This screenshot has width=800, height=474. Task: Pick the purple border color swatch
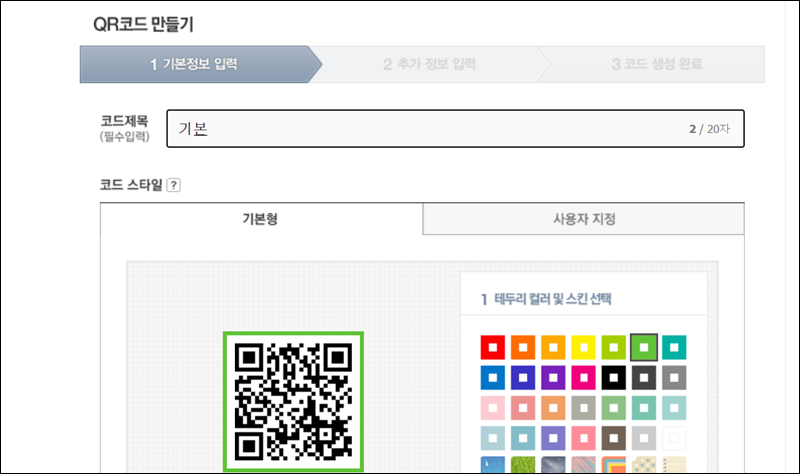pos(553,378)
